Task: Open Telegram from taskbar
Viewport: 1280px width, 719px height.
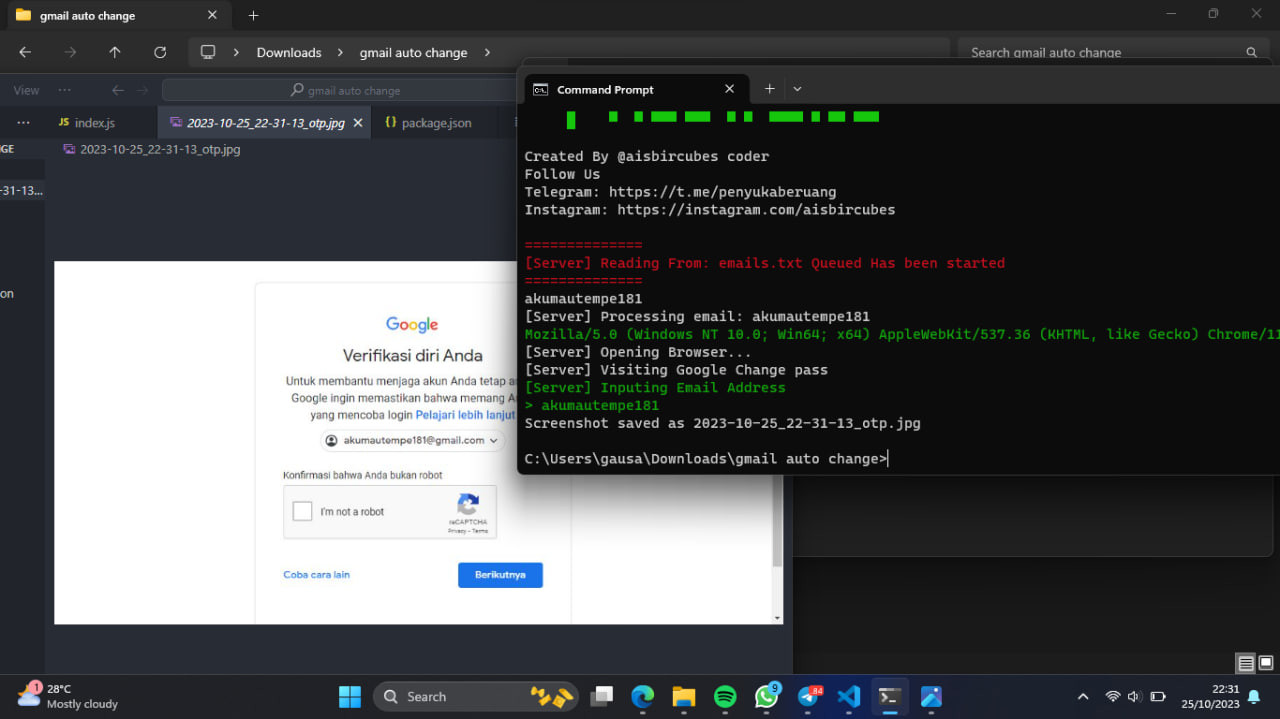Action: [x=808, y=696]
